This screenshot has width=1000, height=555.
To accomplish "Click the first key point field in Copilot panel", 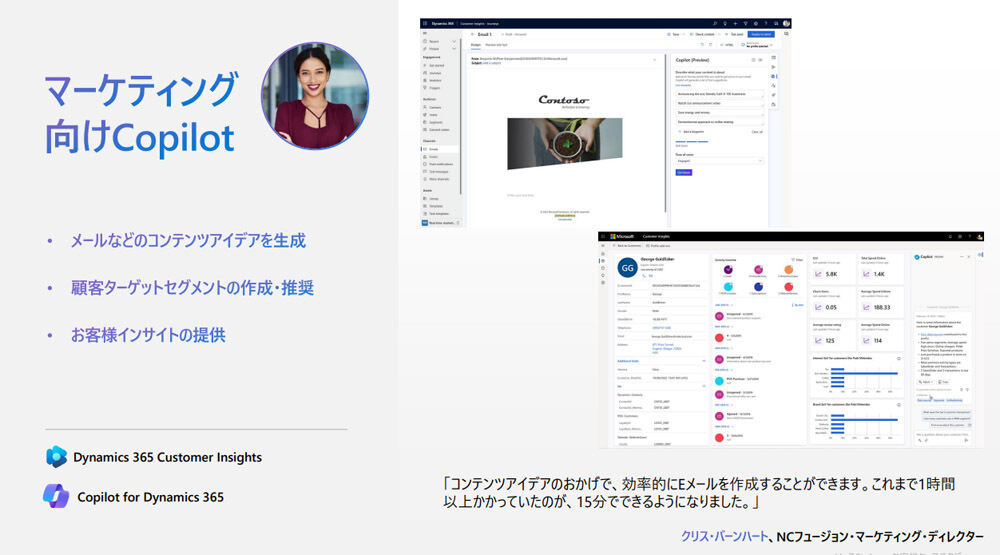I will click(719, 94).
